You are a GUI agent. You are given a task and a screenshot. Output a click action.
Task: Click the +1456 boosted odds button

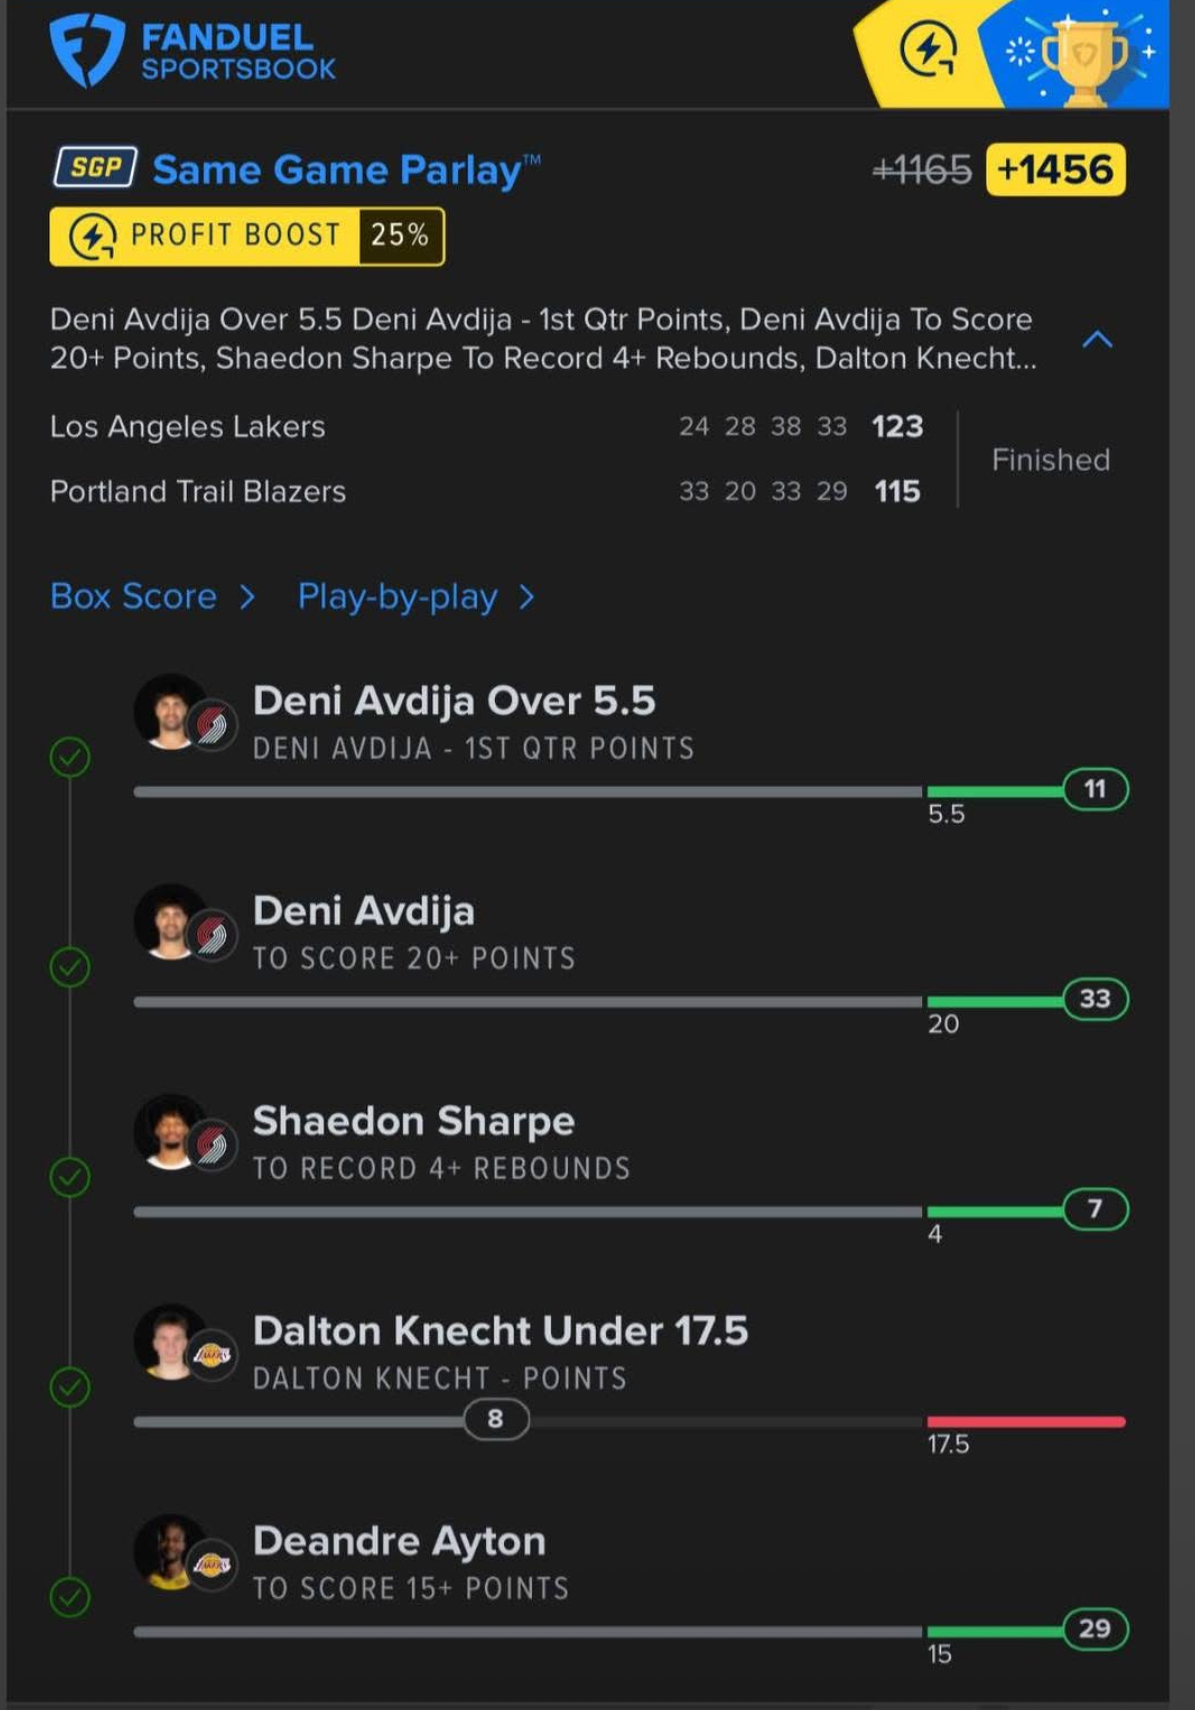pos(1055,170)
